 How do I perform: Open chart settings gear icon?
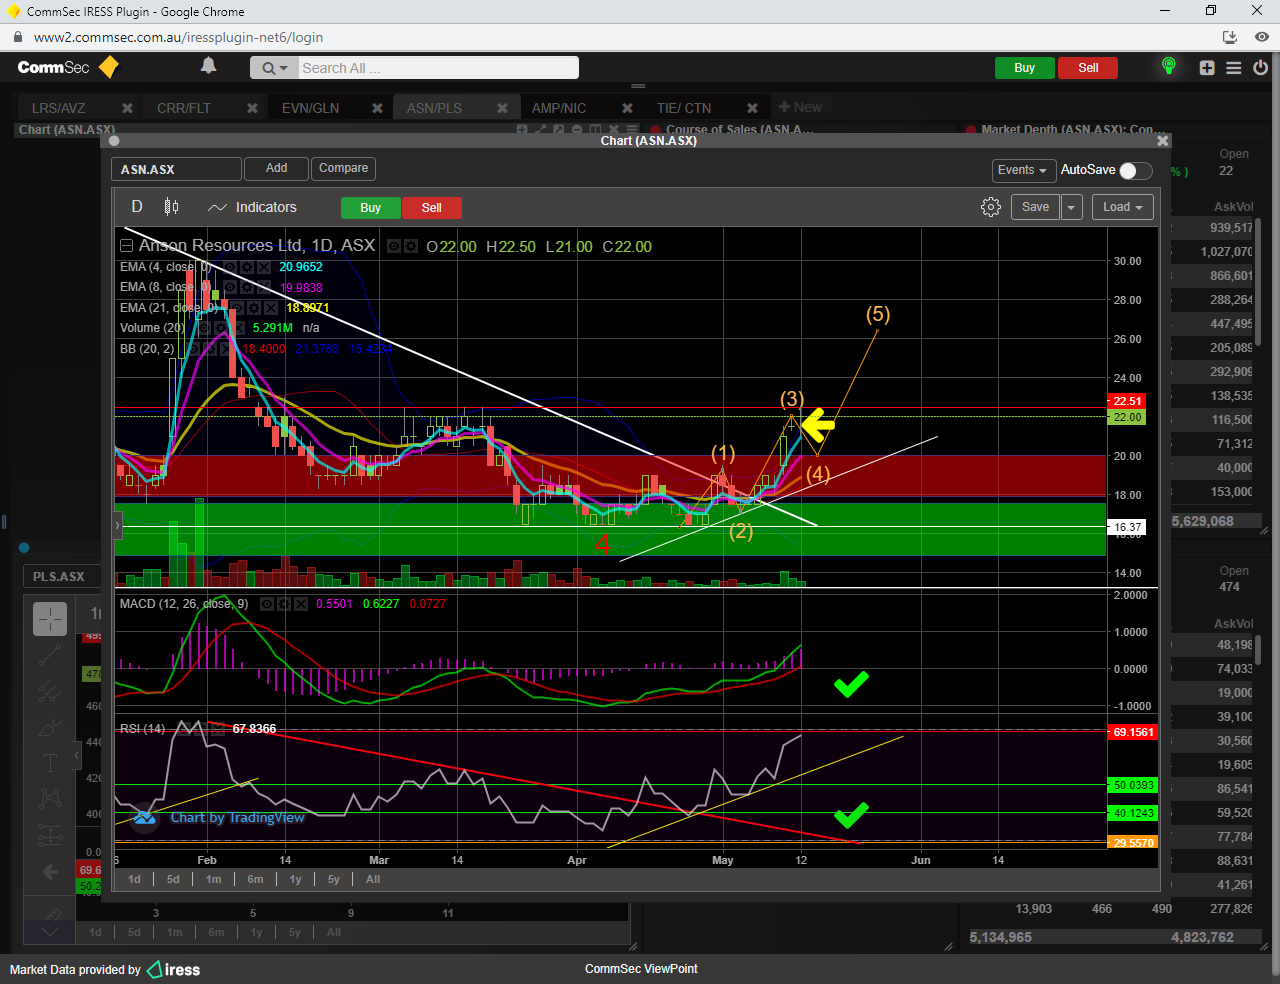pos(990,207)
